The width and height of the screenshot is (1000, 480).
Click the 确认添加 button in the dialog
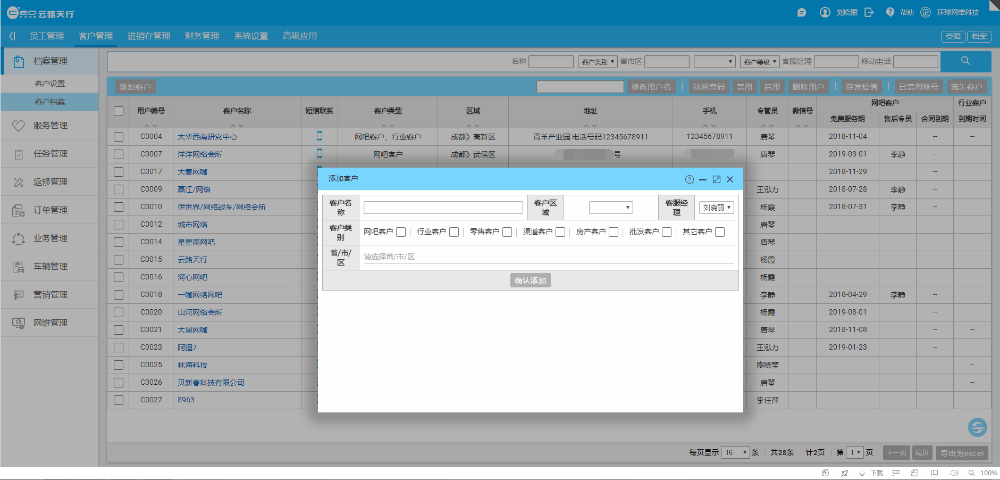[x=530, y=280]
